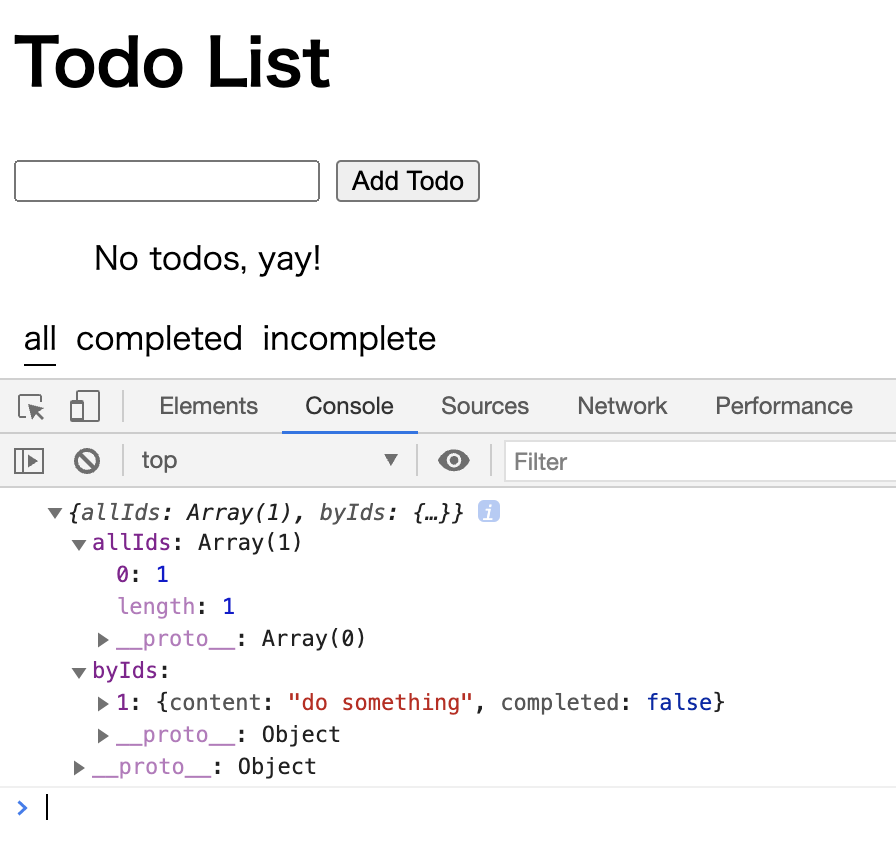Expand __proto__: Array(0) entry

[103, 640]
